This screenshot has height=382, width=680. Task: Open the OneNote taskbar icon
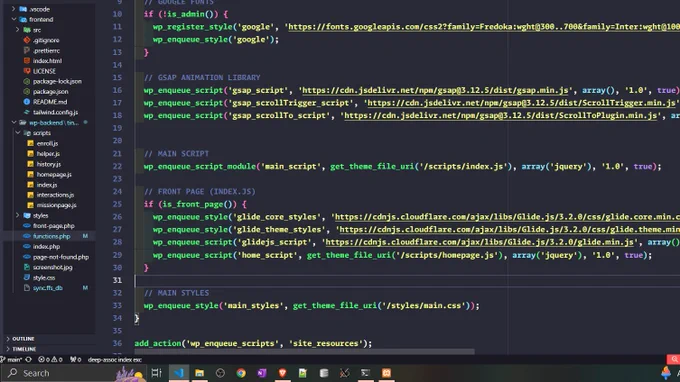click(262, 373)
